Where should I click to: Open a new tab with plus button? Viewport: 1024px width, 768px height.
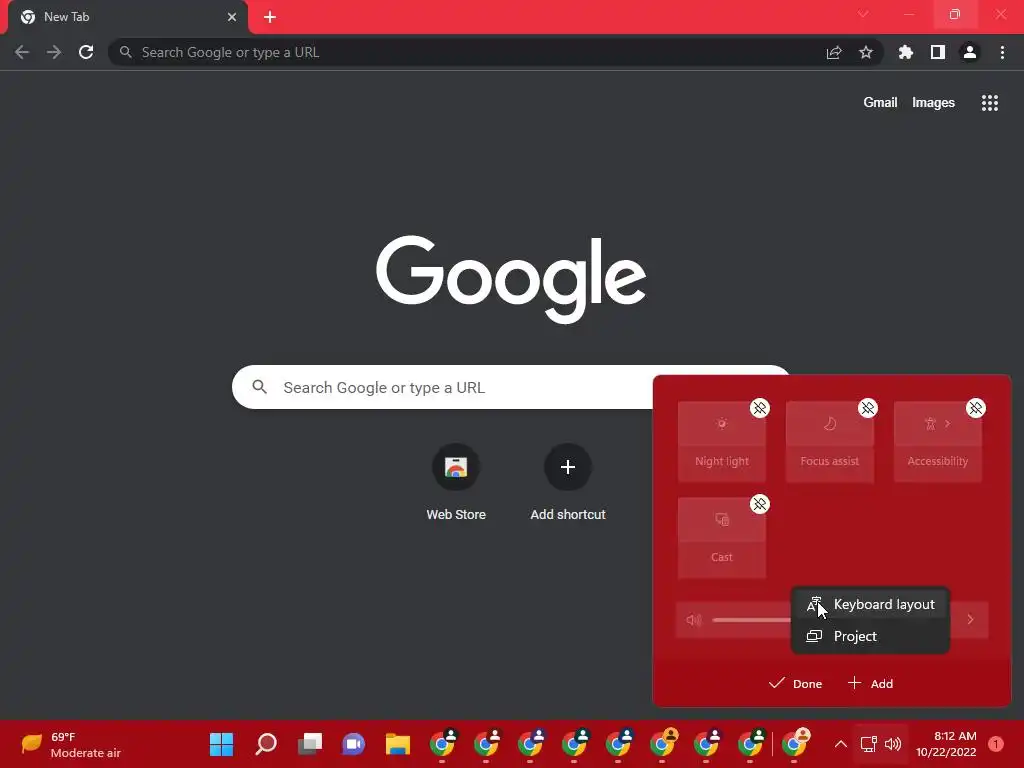click(270, 17)
